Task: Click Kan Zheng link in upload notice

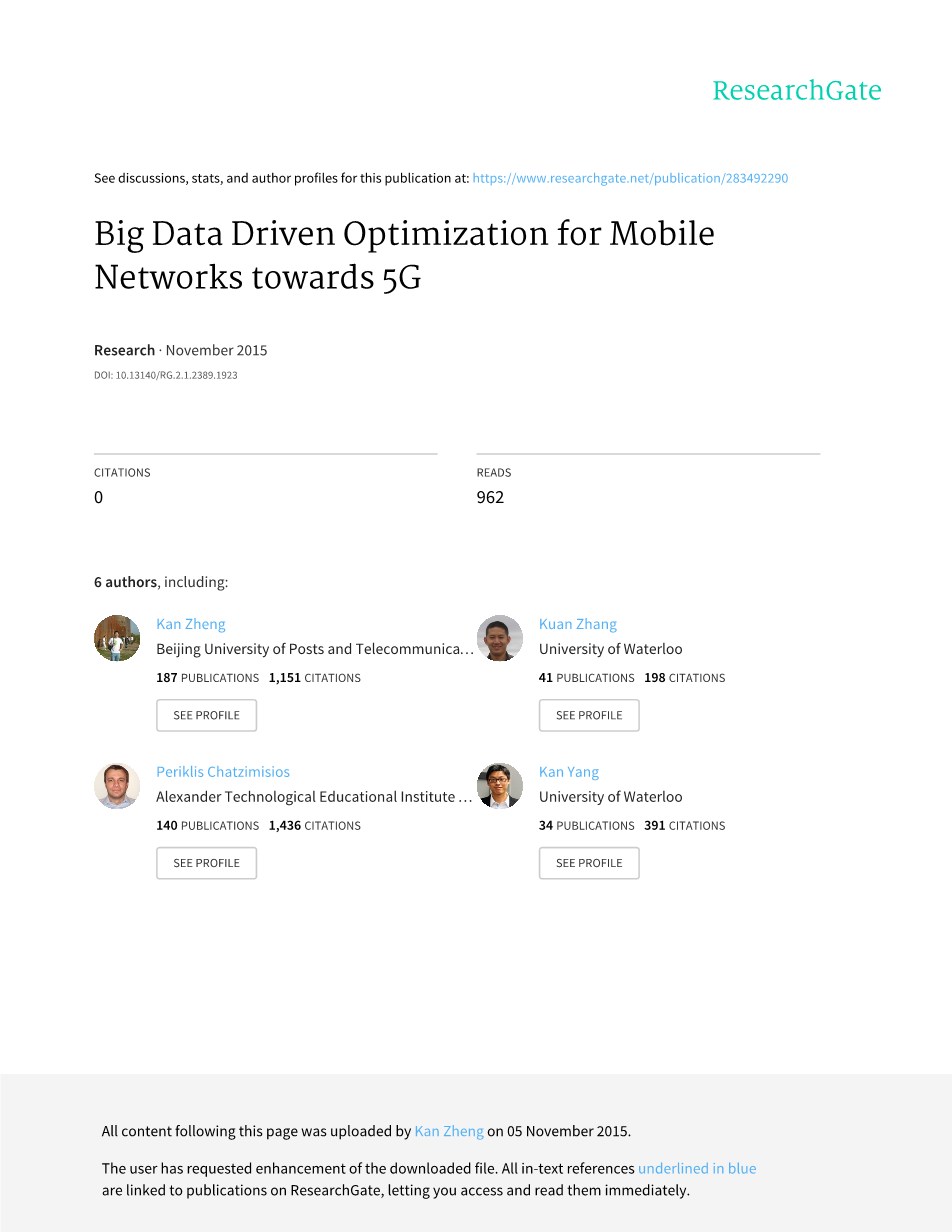Action: click(449, 1132)
